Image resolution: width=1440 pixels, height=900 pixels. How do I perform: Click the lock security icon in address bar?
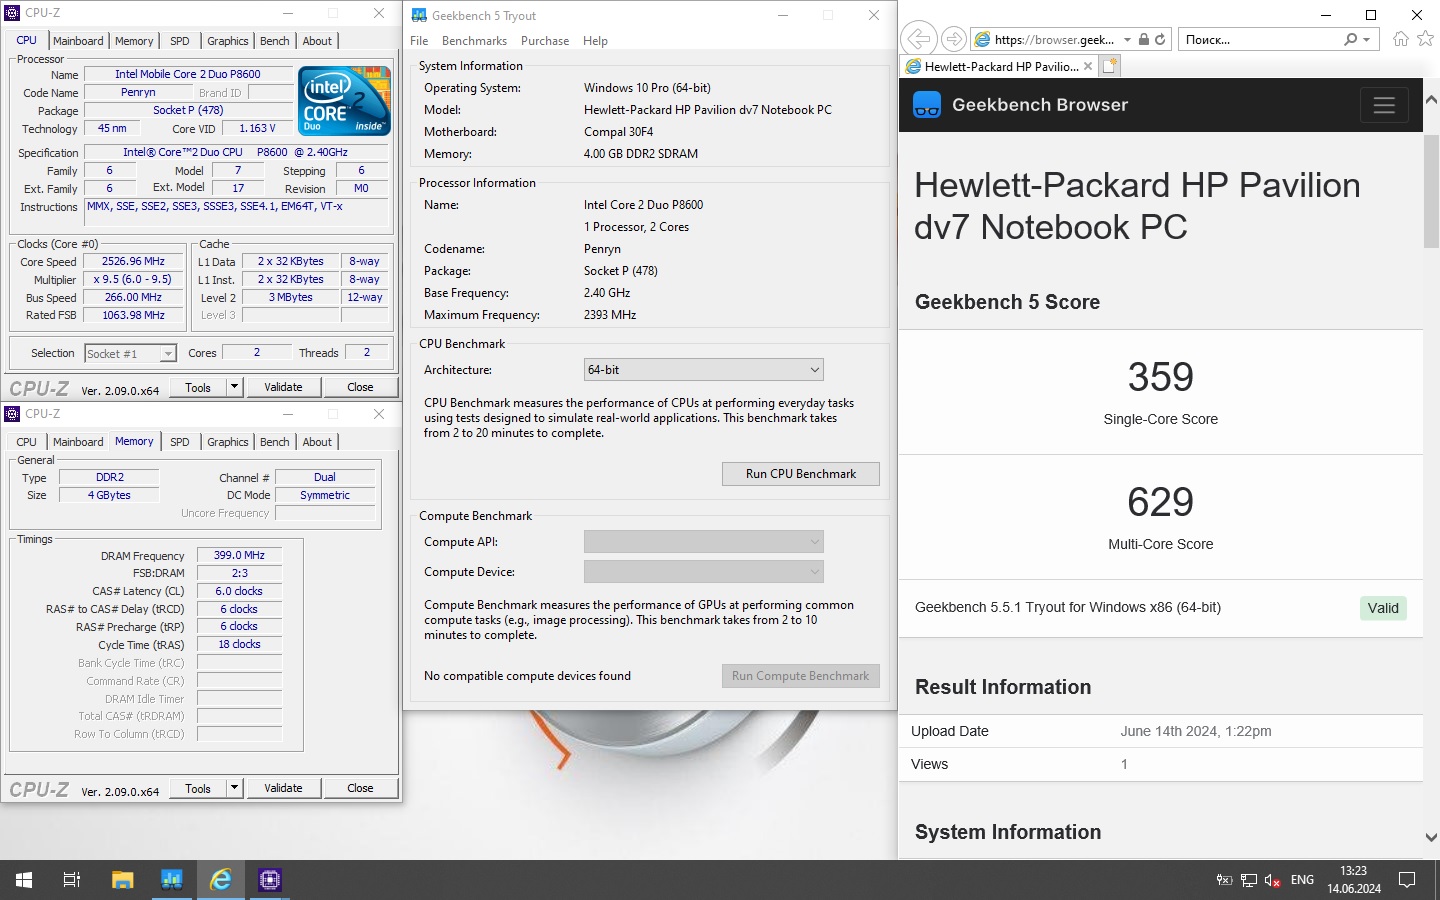click(1143, 40)
